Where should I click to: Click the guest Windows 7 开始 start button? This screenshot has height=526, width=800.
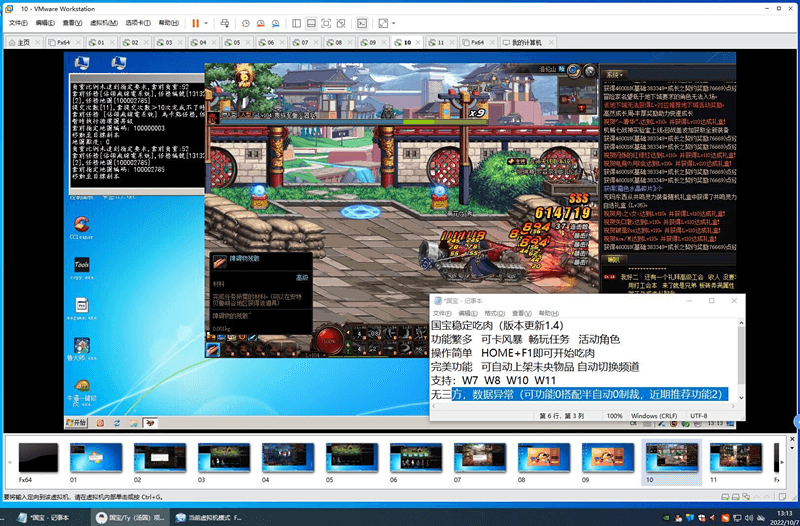(77, 422)
